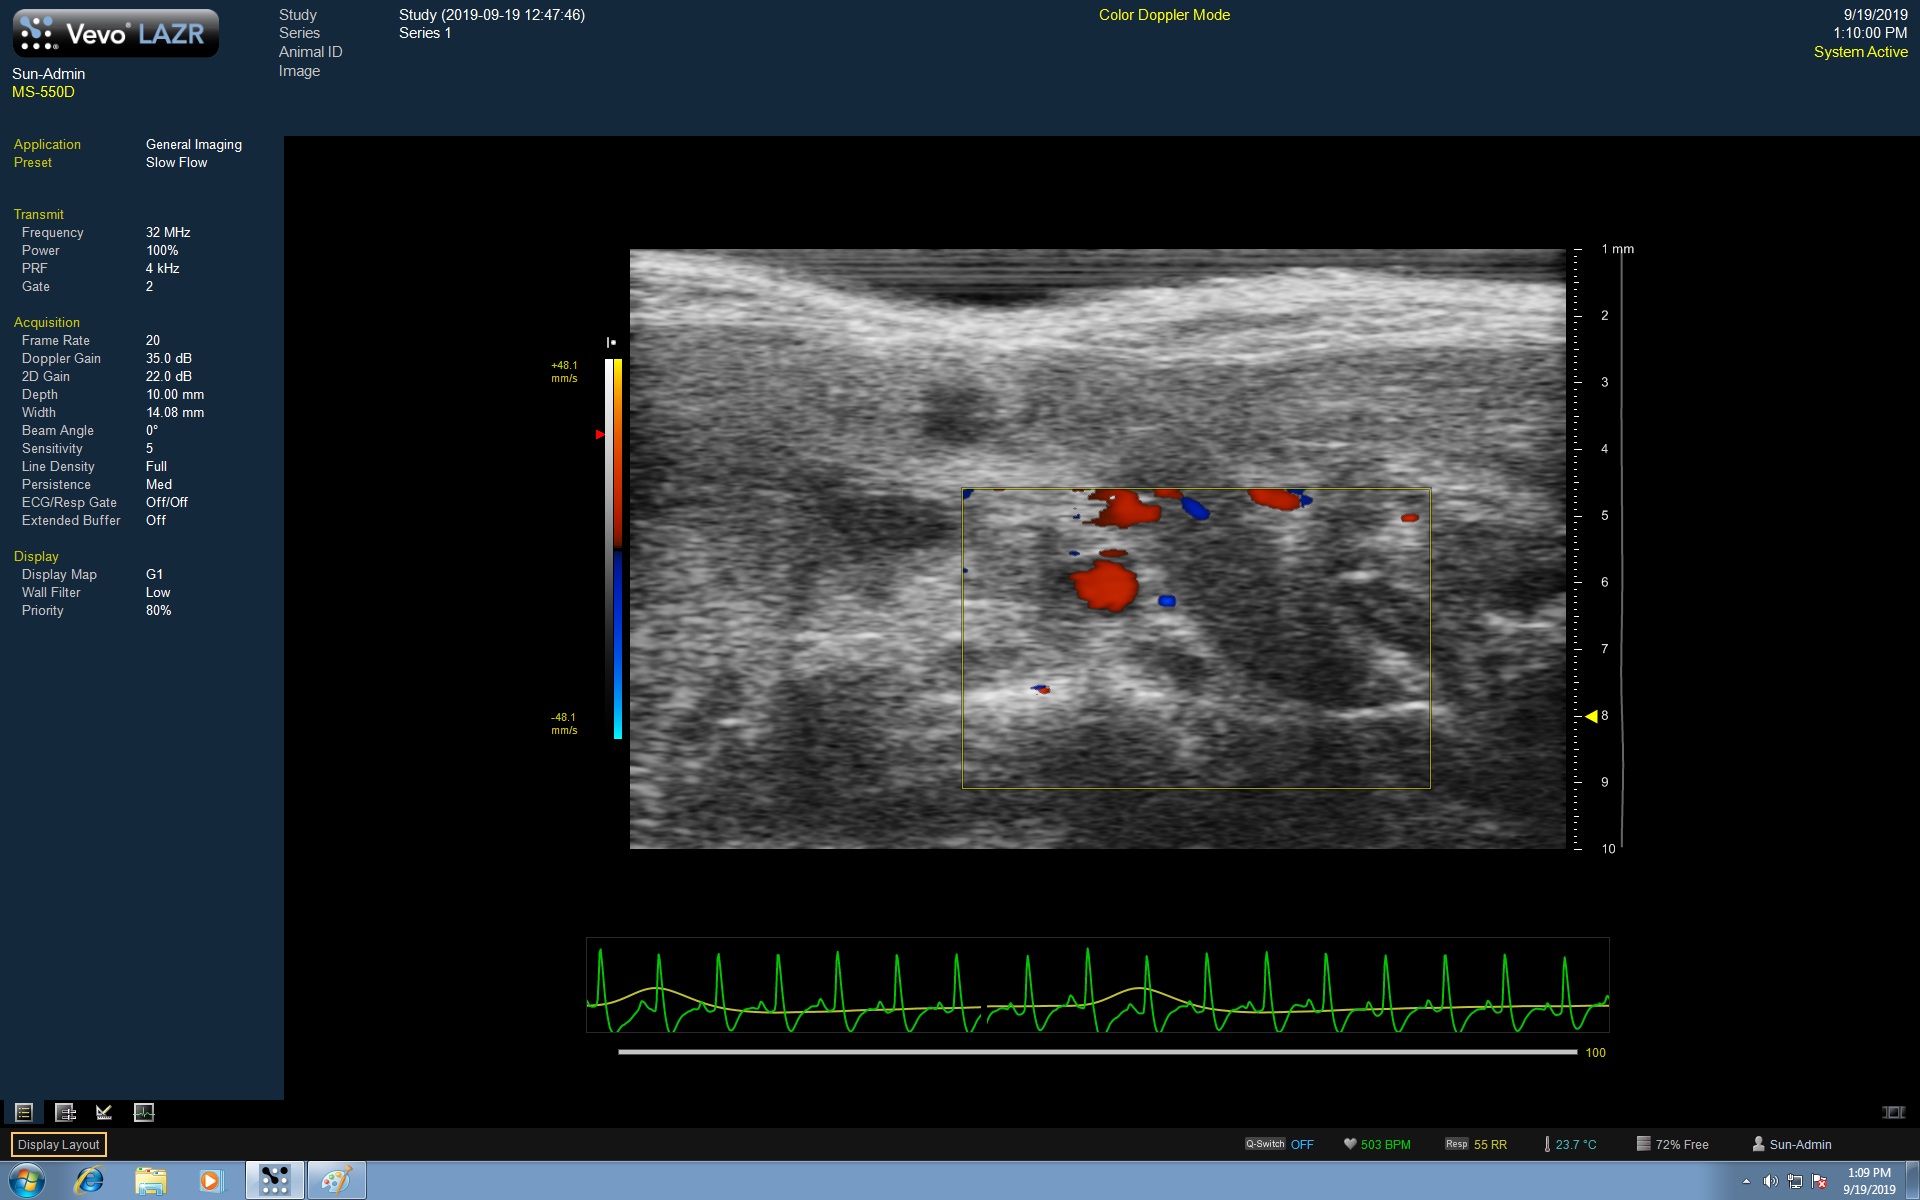The height and width of the screenshot is (1200, 1920).
Task: Click the Sun-Admin user icon in status bar
Action: click(1758, 1144)
